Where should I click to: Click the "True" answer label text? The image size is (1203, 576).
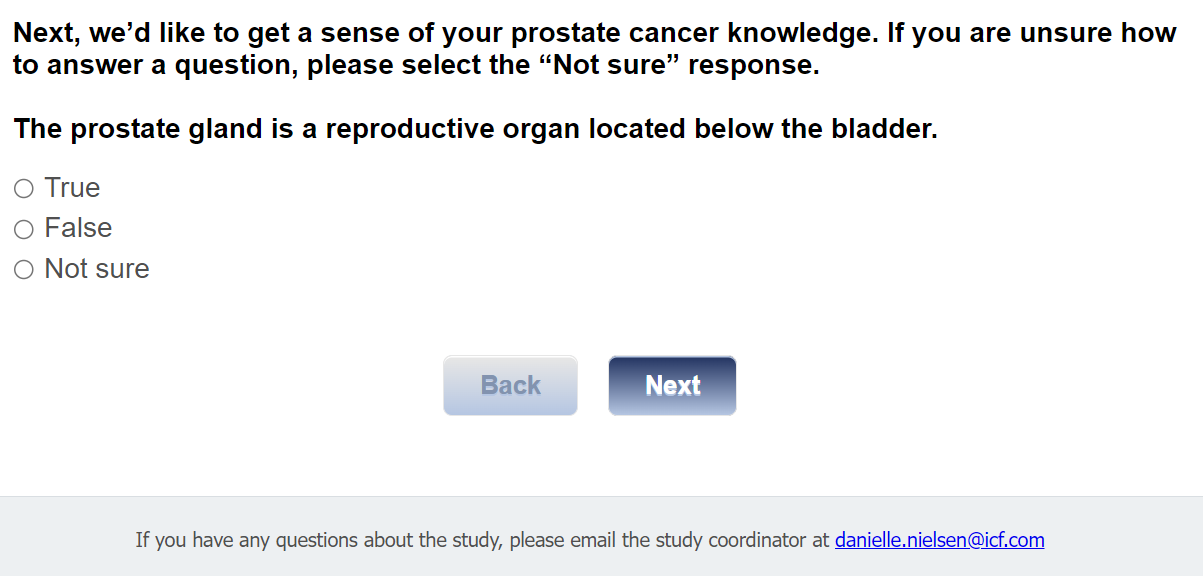72,188
